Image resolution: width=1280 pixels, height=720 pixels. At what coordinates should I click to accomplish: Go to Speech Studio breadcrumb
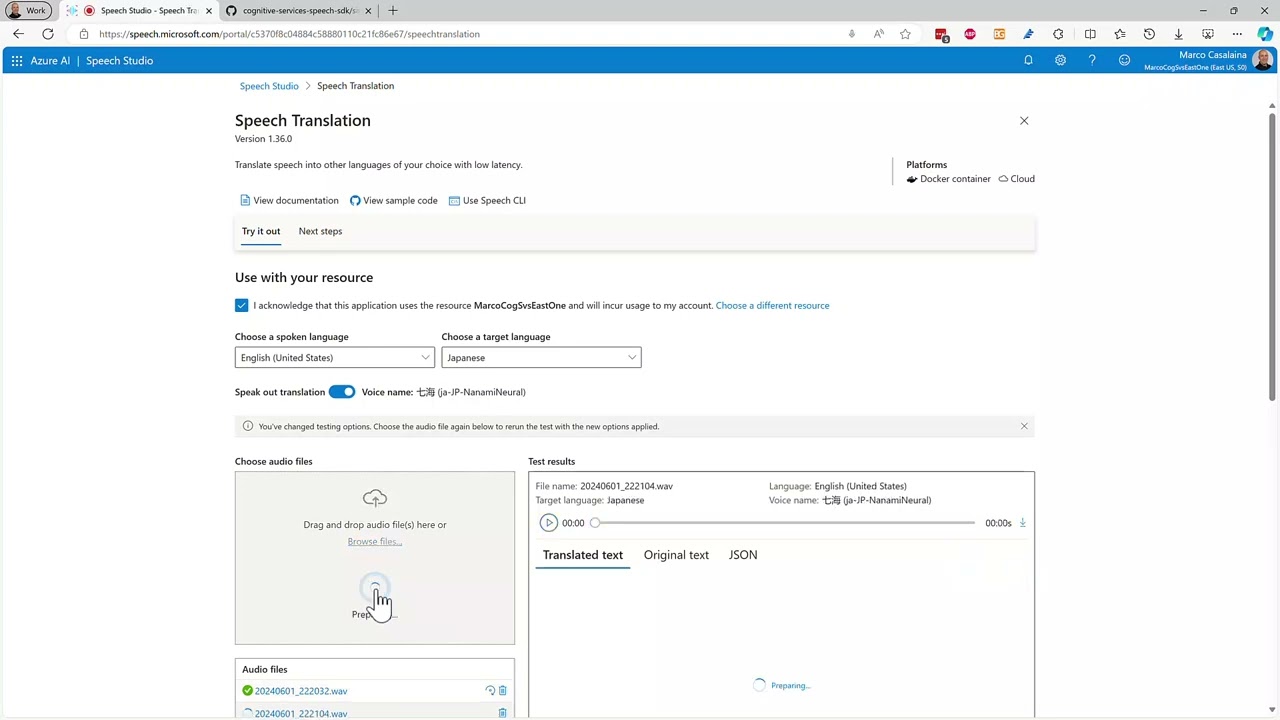(269, 86)
